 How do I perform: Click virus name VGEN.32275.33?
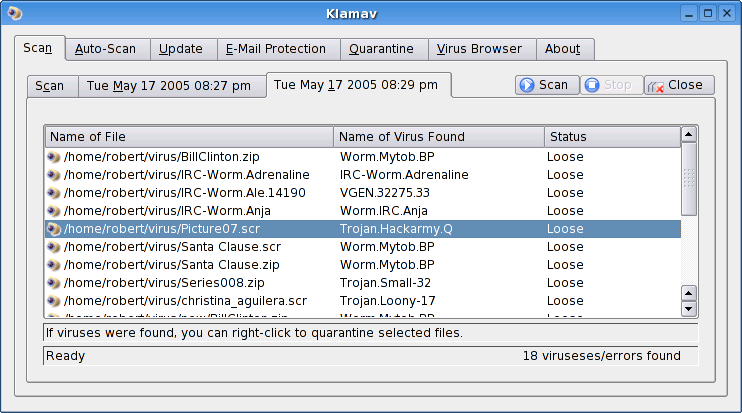point(385,193)
